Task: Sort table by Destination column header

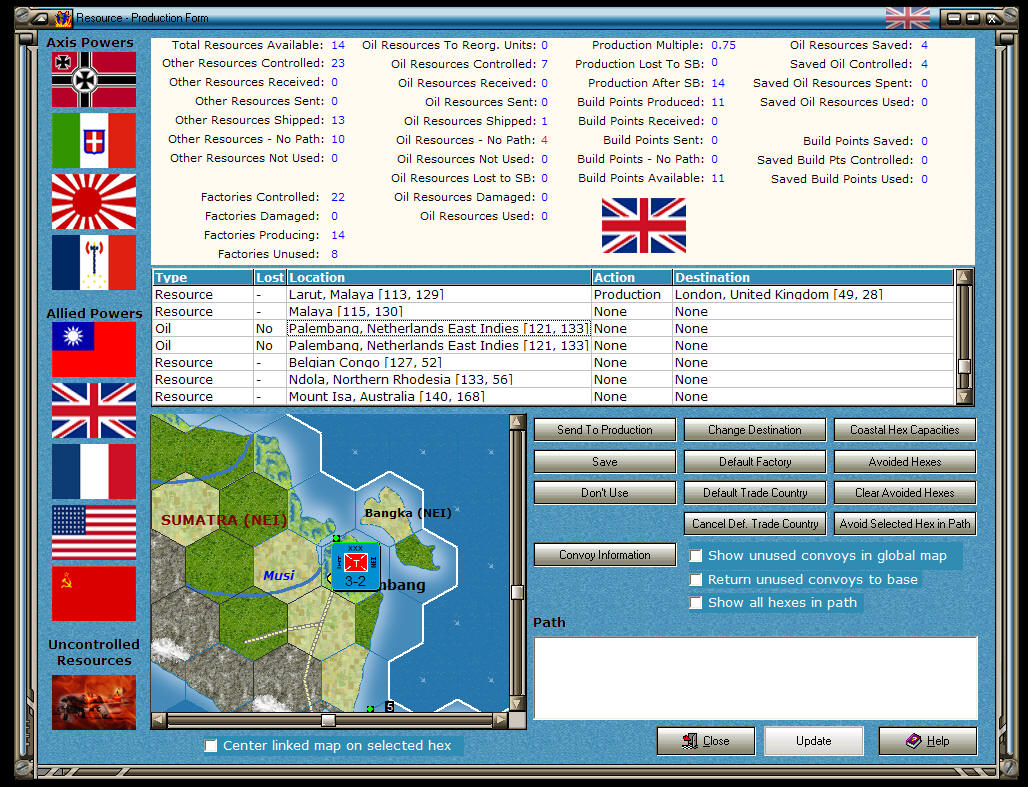Action: tap(813, 277)
